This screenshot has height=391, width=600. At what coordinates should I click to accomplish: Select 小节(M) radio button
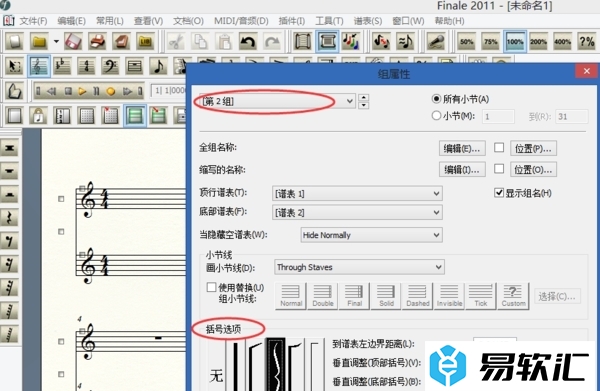coord(436,116)
